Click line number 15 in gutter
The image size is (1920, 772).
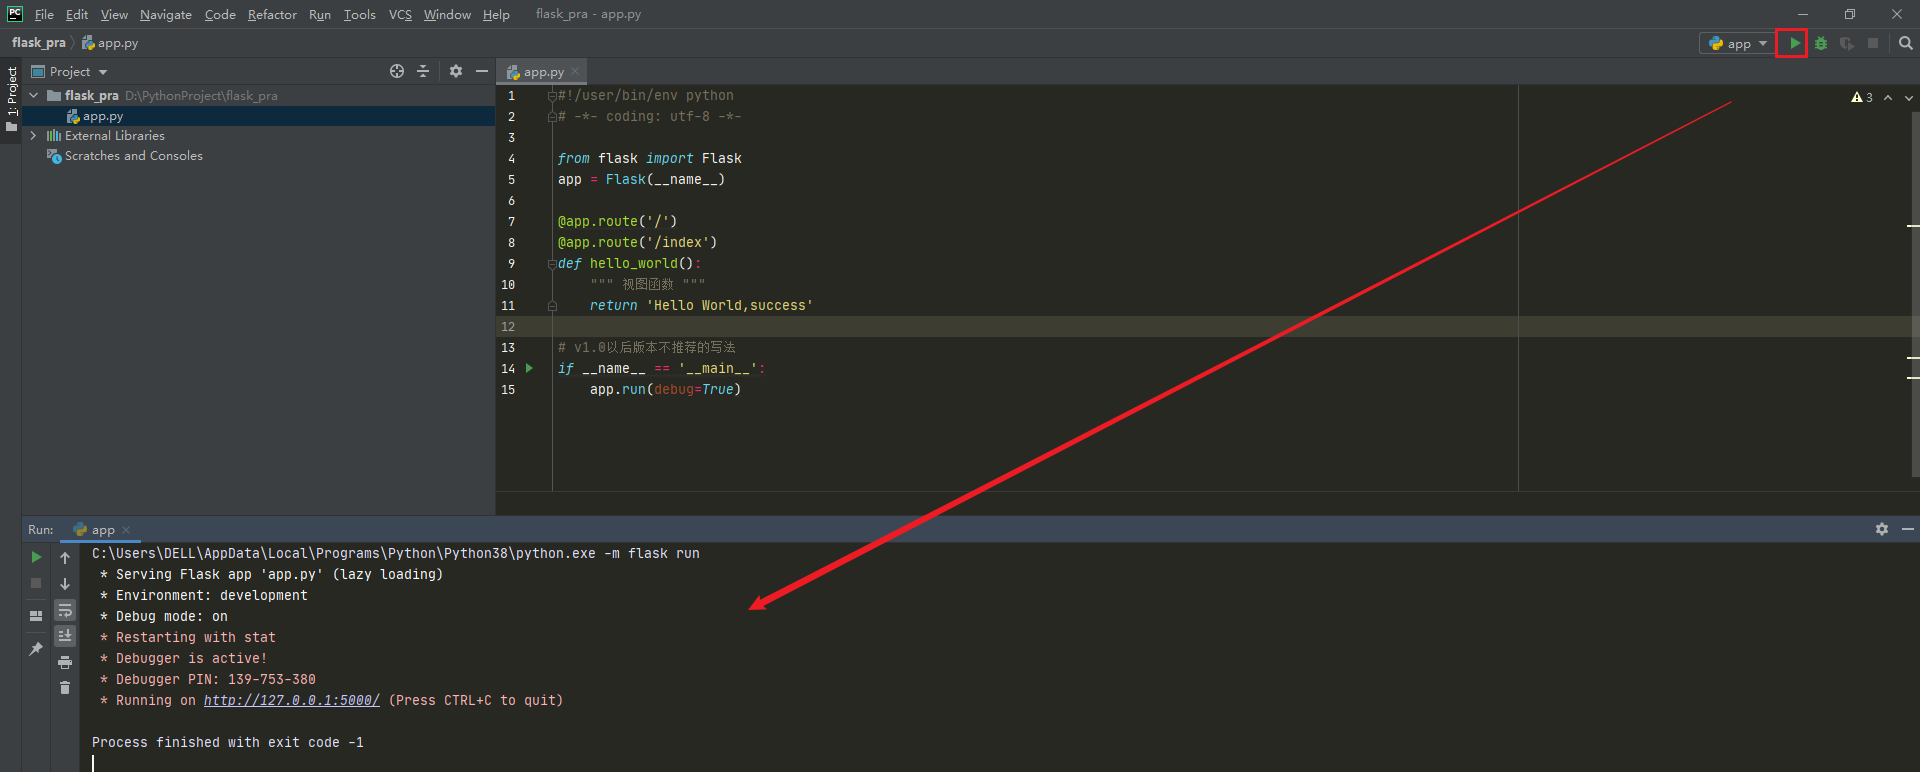click(508, 389)
